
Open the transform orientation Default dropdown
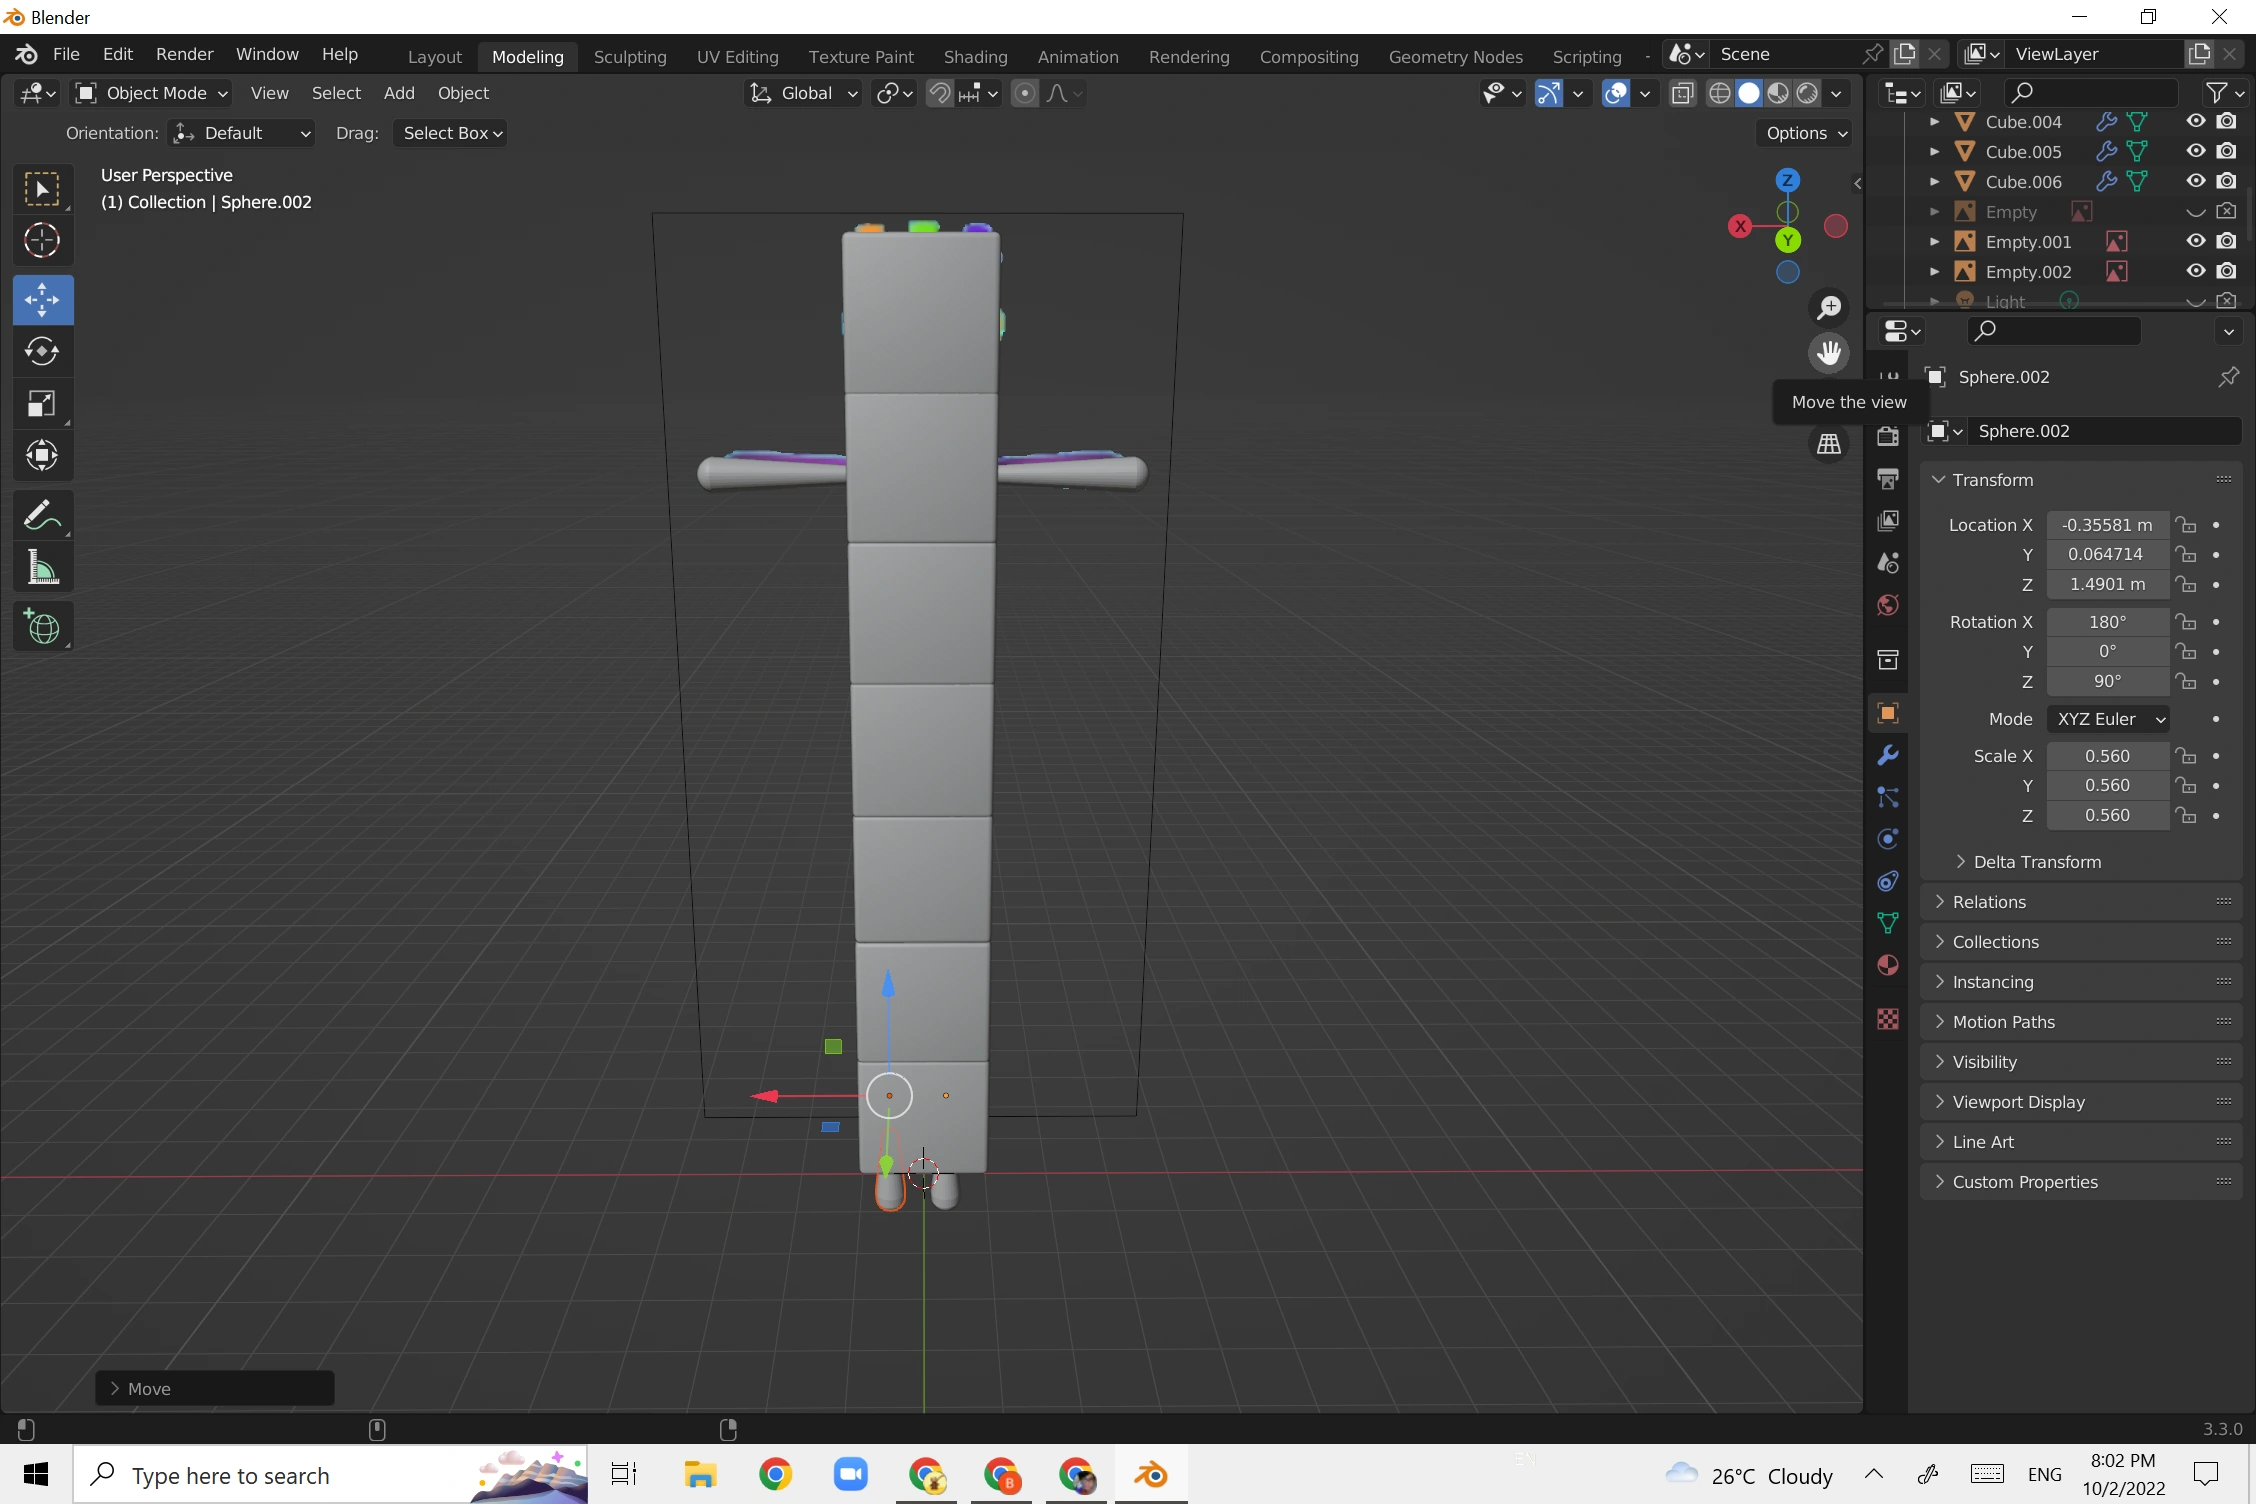click(240, 132)
